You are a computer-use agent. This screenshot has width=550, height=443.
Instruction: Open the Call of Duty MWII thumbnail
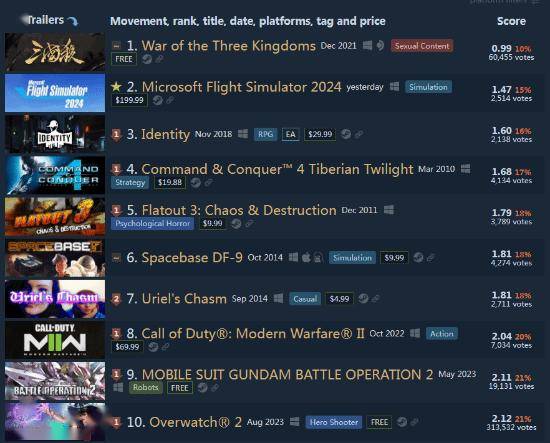tap(55, 340)
